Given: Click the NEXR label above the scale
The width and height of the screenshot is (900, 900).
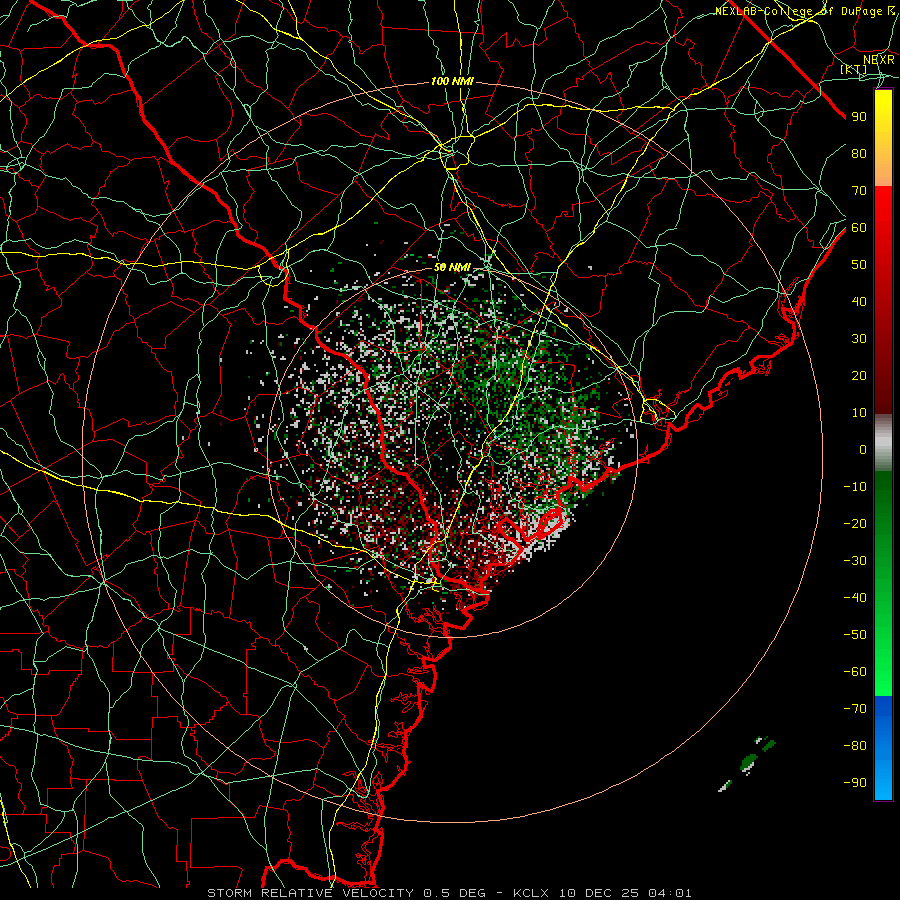Looking at the screenshot, I should point(878,60).
